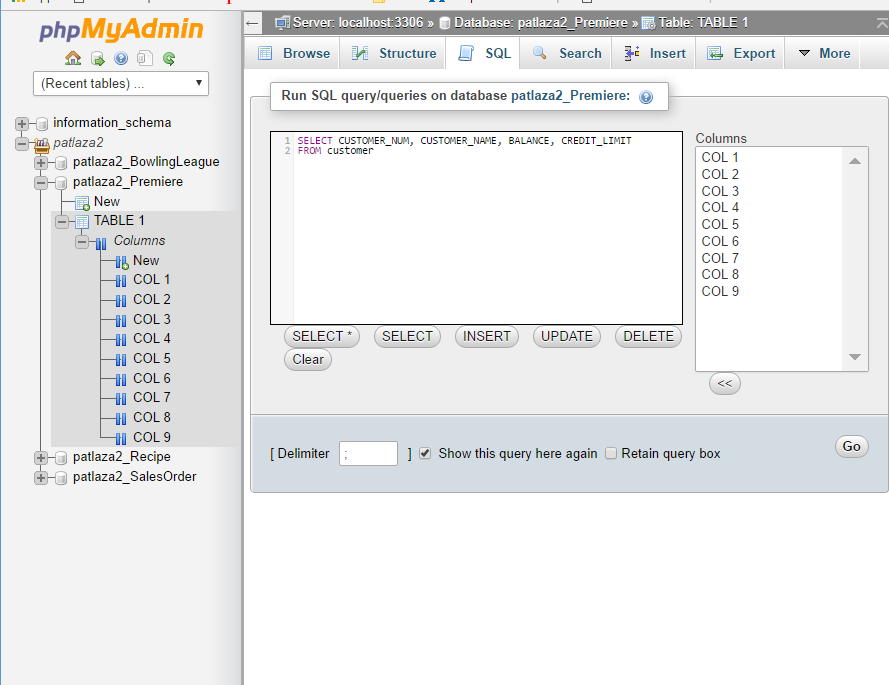Click the Home house icon
This screenshot has height=685, width=889.
coord(73,58)
